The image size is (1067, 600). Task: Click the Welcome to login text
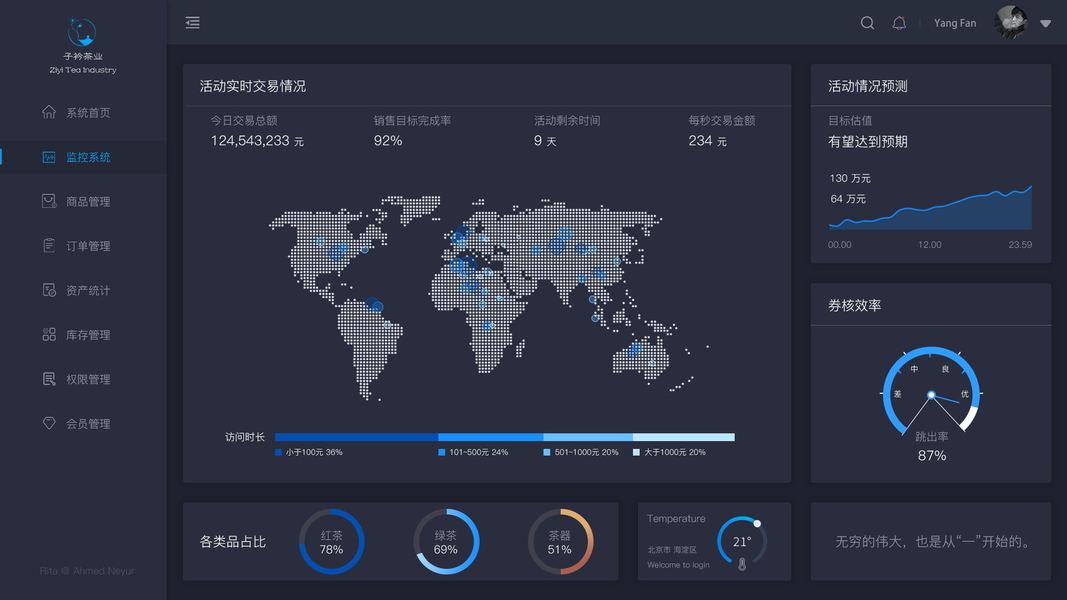678,565
